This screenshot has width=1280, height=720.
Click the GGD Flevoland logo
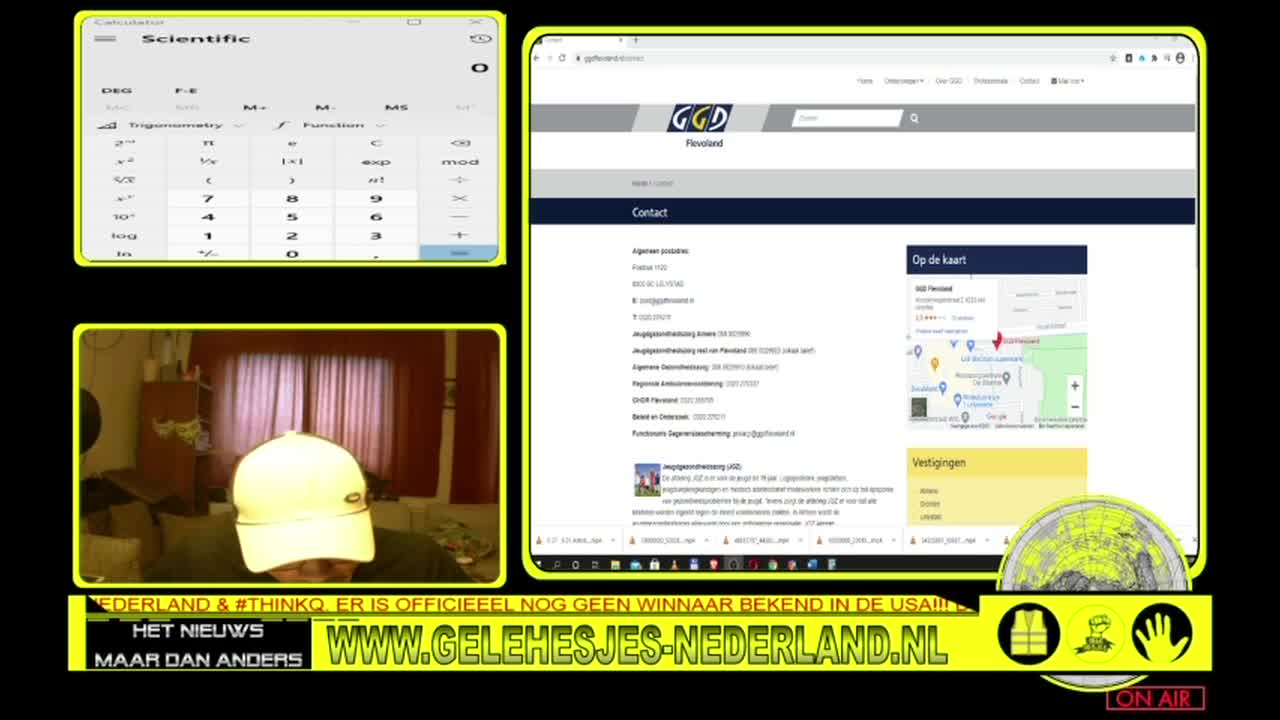pos(700,125)
